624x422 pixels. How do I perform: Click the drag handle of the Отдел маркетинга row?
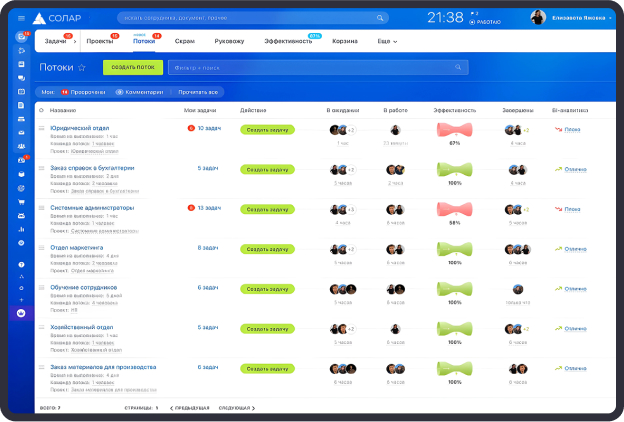41,248
